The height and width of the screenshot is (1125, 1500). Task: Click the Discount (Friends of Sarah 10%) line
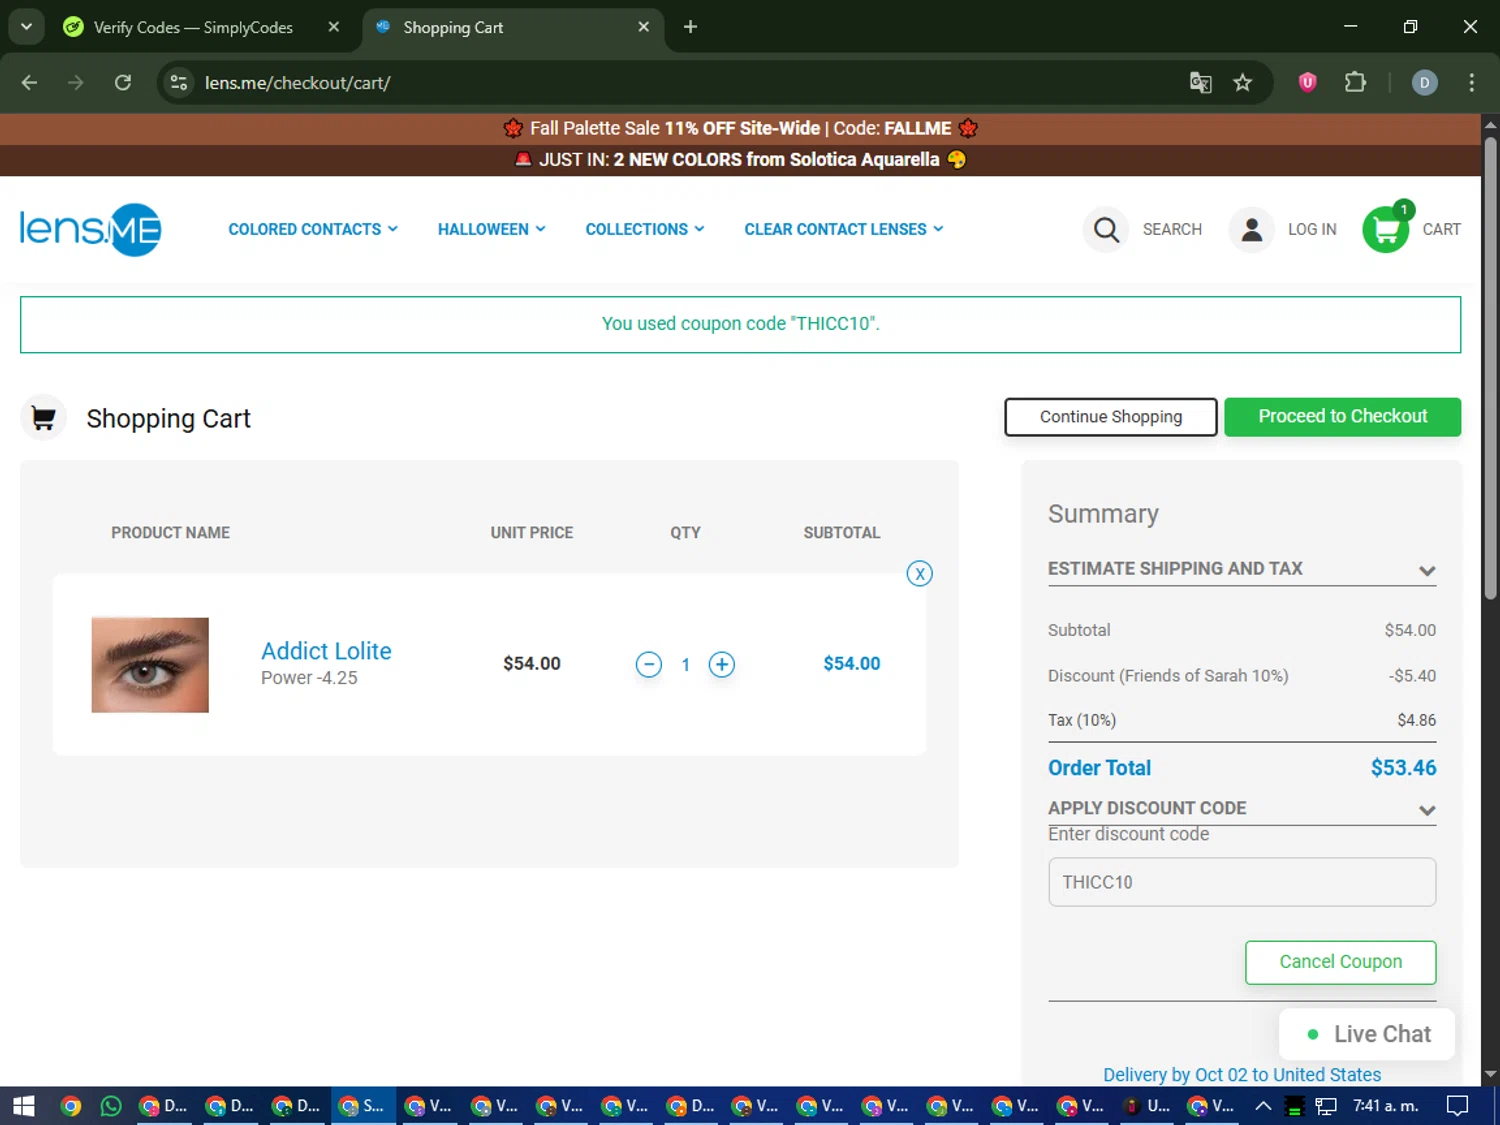pyautogui.click(x=1242, y=676)
